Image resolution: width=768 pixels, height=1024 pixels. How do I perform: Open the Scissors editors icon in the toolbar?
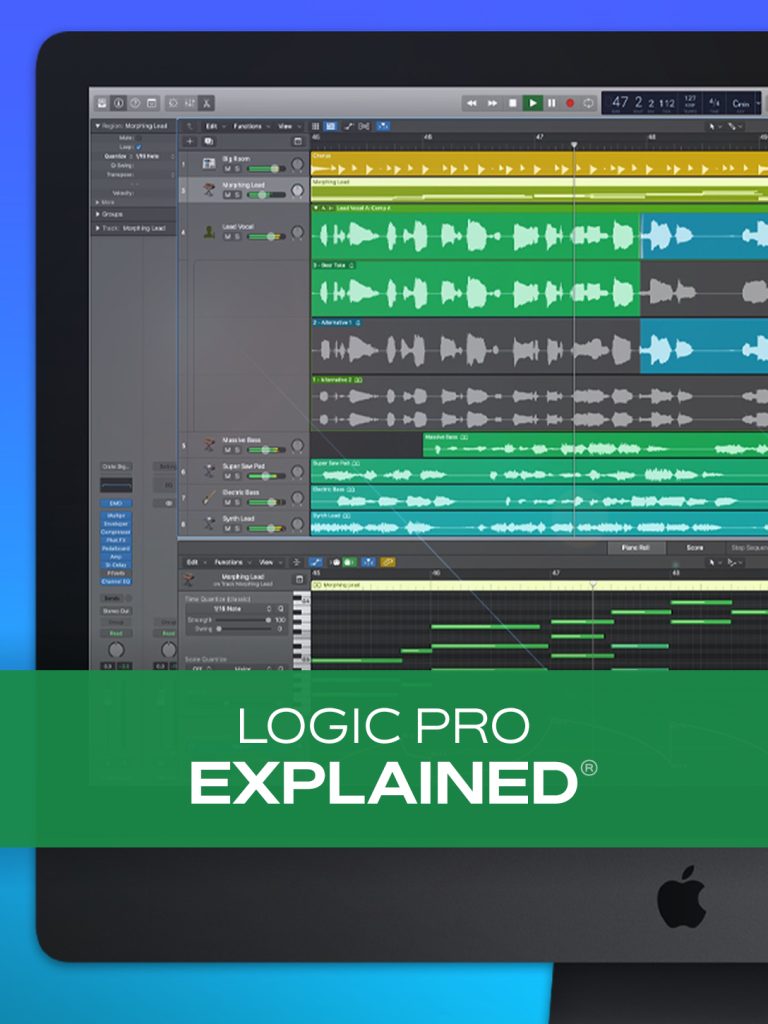pos(205,103)
